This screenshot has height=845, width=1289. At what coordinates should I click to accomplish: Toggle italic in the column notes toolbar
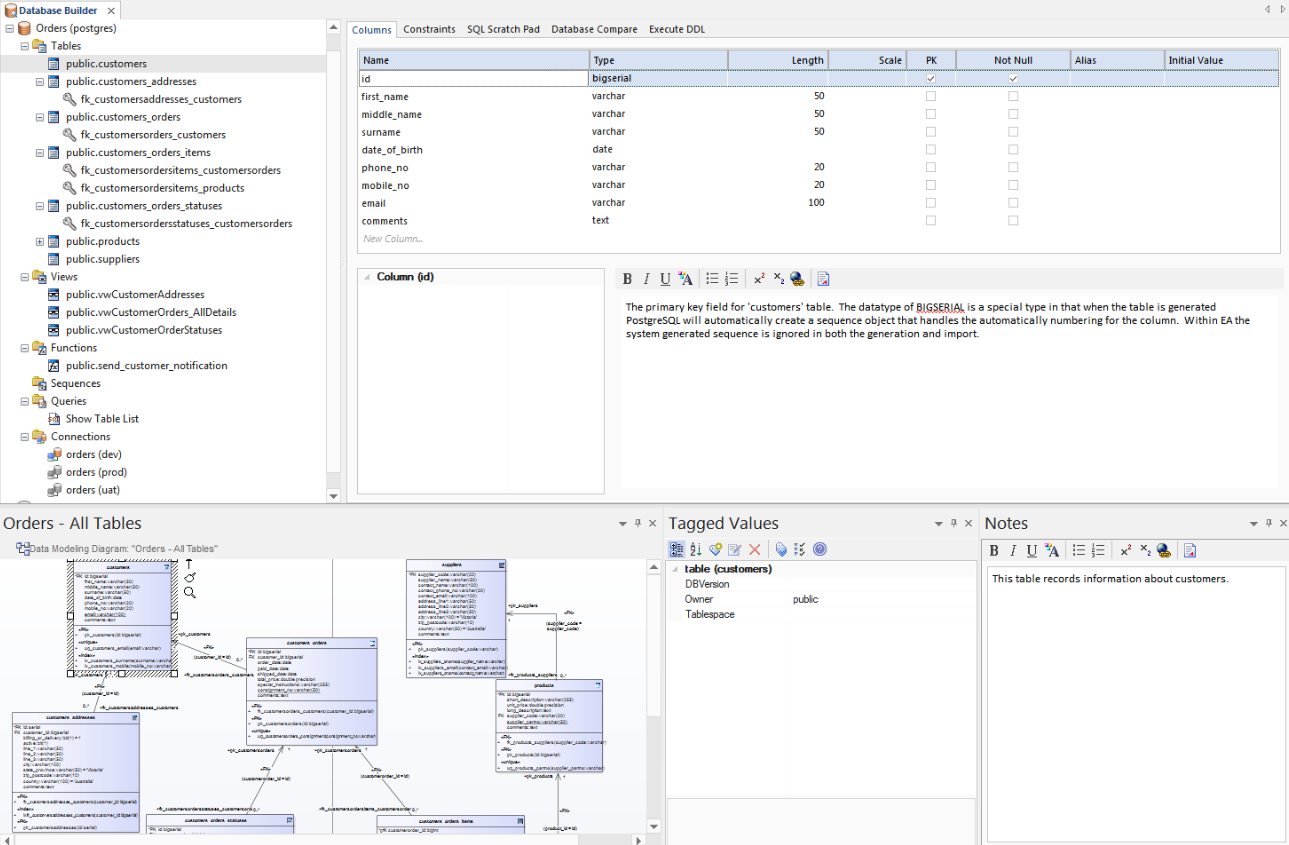coord(646,279)
